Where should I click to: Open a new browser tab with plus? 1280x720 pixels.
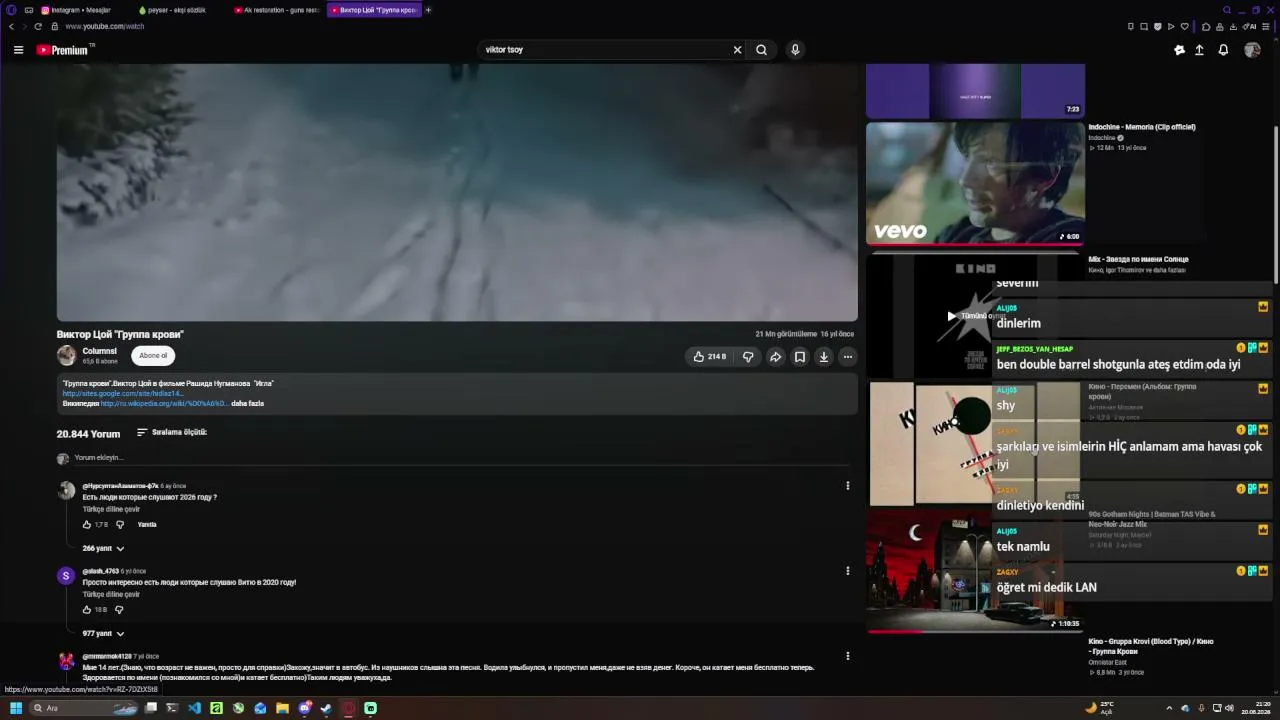pyautogui.click(x=429, y=10)
